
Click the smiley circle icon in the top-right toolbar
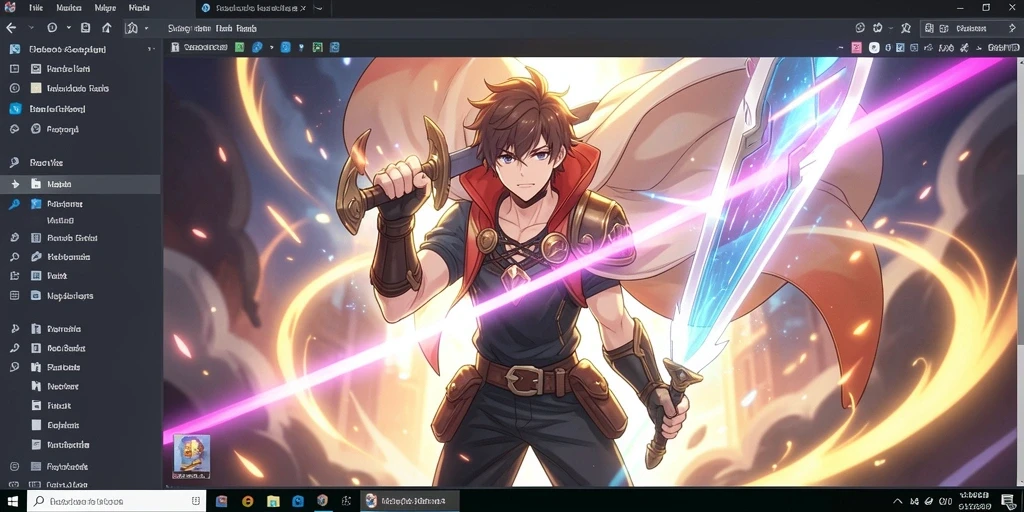point(860,28)
